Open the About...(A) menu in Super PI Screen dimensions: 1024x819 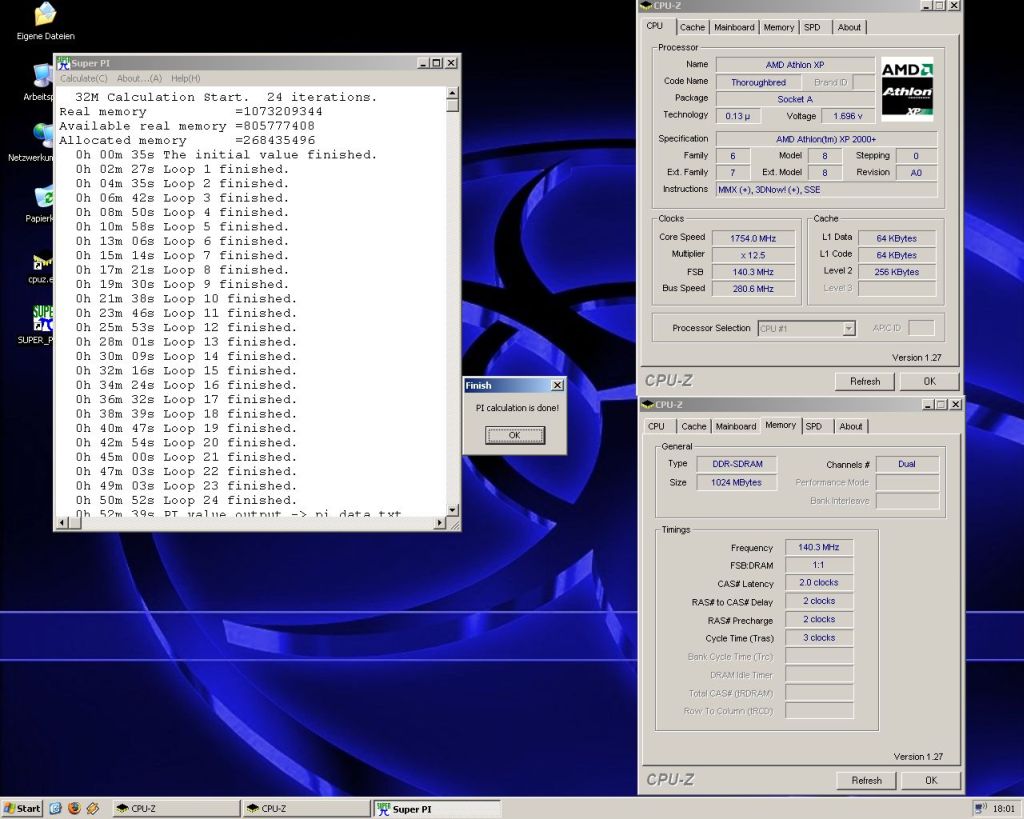139,78
